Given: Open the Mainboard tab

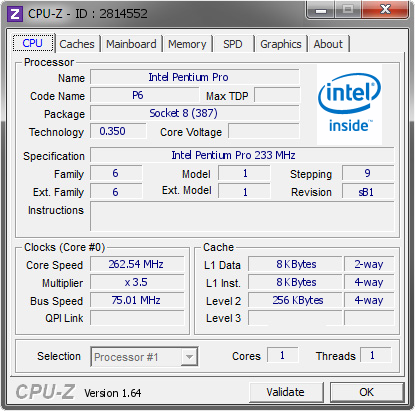Looking at the screenshot, I should click(131, 44).
